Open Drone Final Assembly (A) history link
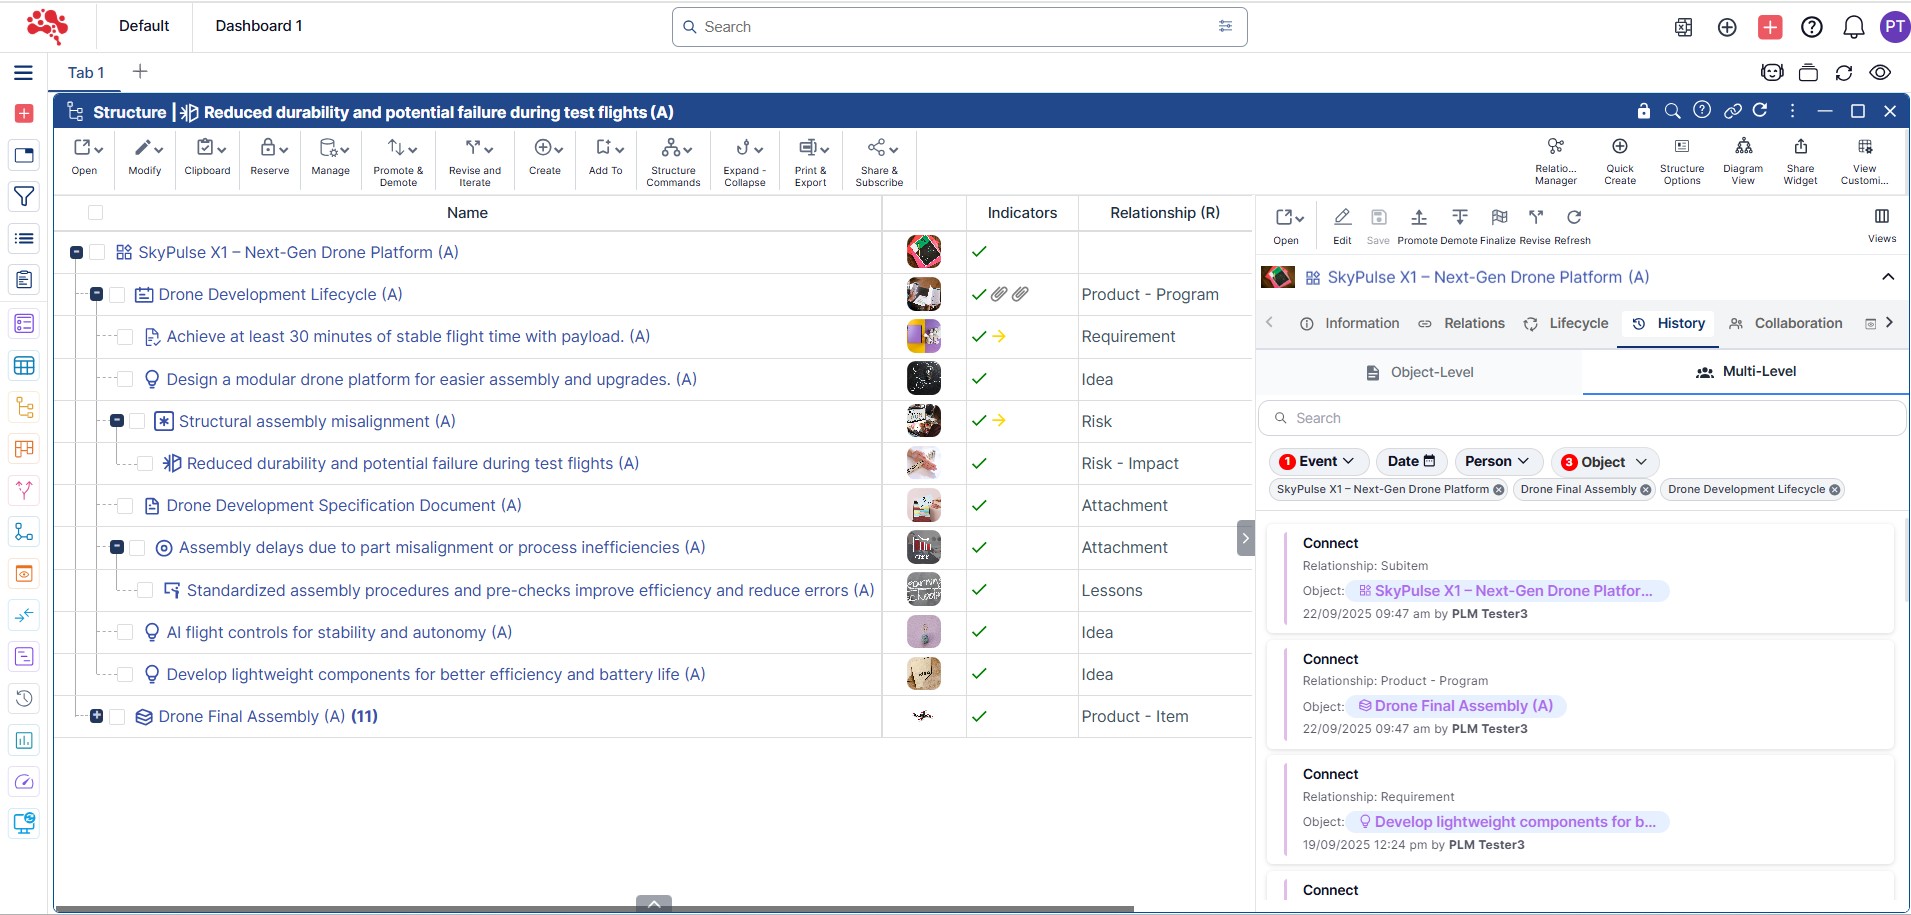Screen dimensions: 1911x915 coord(1462,706)
